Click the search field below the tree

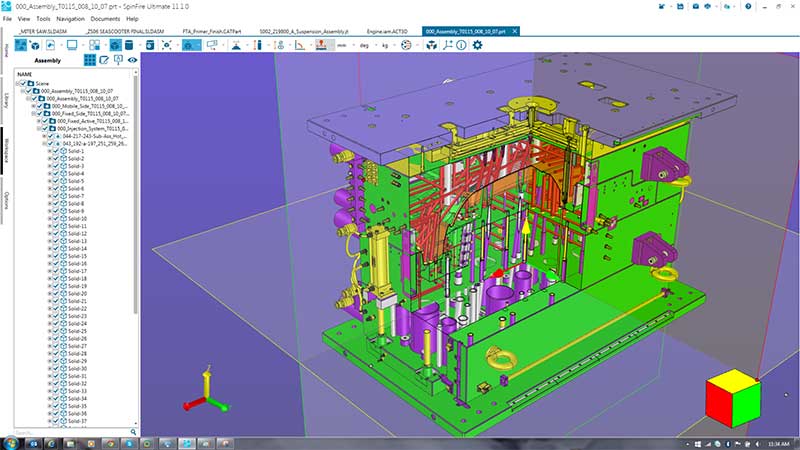pos(71,432)
